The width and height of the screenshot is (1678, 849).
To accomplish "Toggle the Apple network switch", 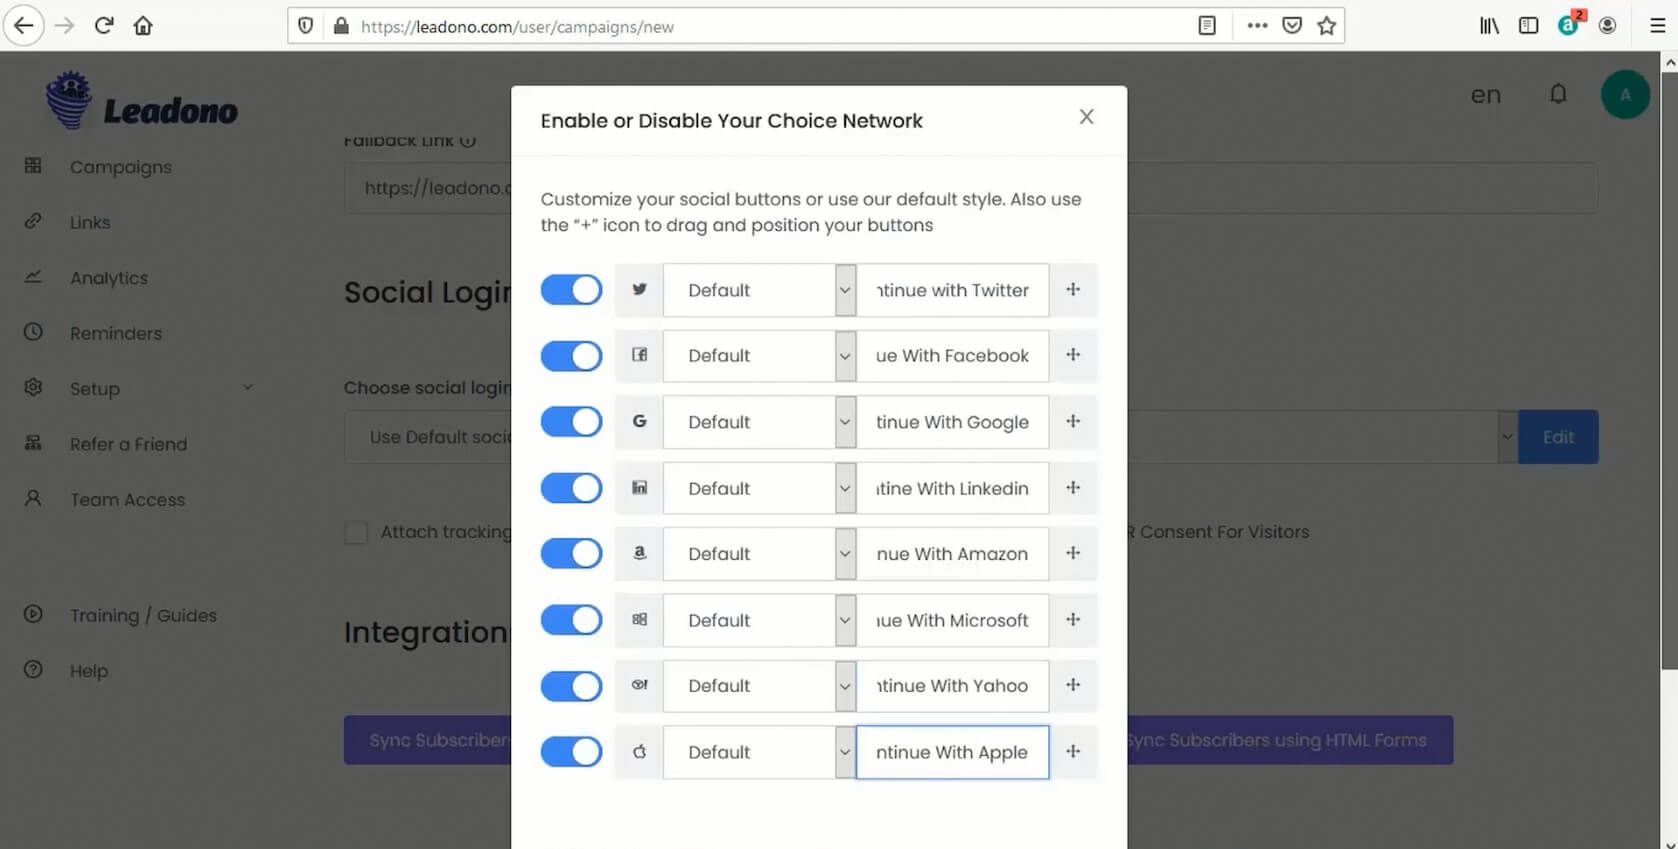I will [571, 752].
